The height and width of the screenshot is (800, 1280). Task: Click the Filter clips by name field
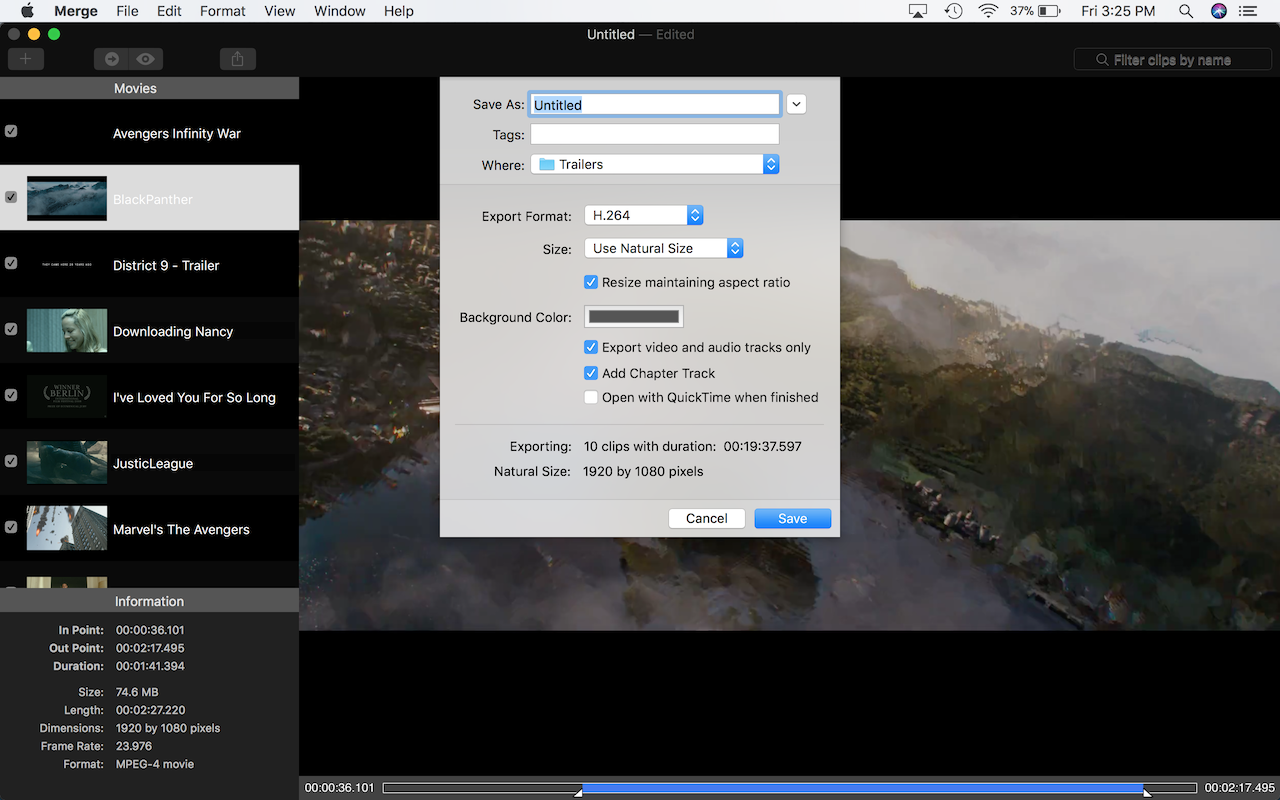tap(1173, 60)
